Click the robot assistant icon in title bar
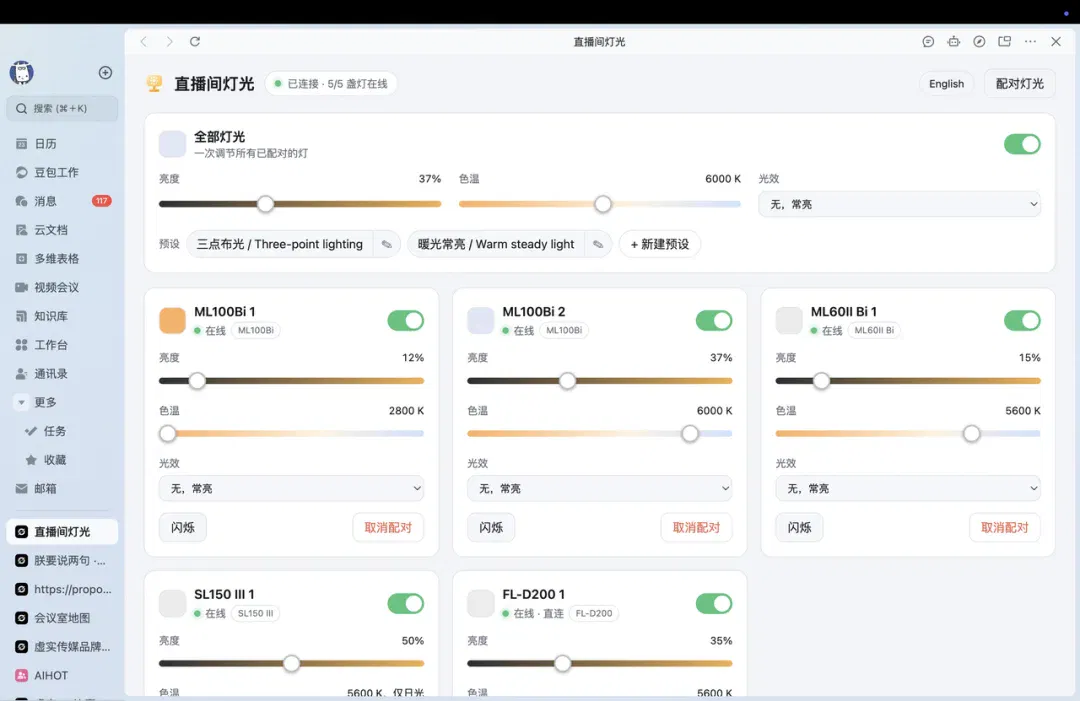Screen dimensions: 1080x701 point(953,41)
